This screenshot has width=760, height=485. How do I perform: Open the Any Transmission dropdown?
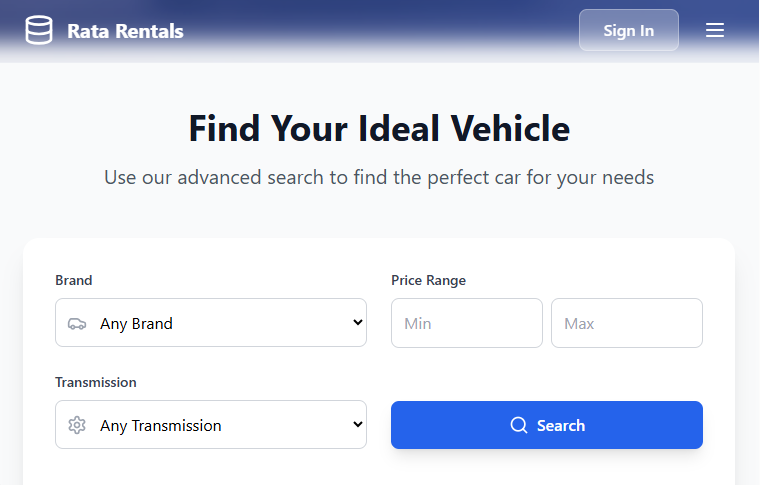click(x=211, y=424)
